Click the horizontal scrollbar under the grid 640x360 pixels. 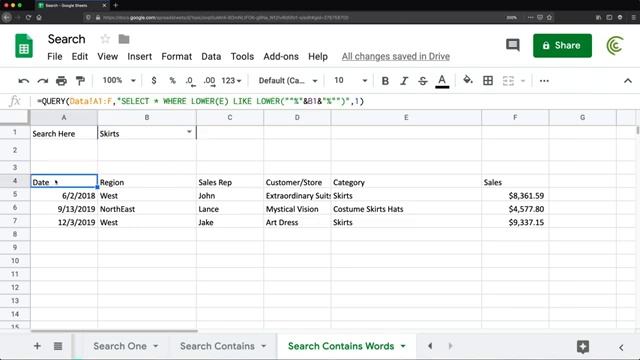[x=114, y=331]
